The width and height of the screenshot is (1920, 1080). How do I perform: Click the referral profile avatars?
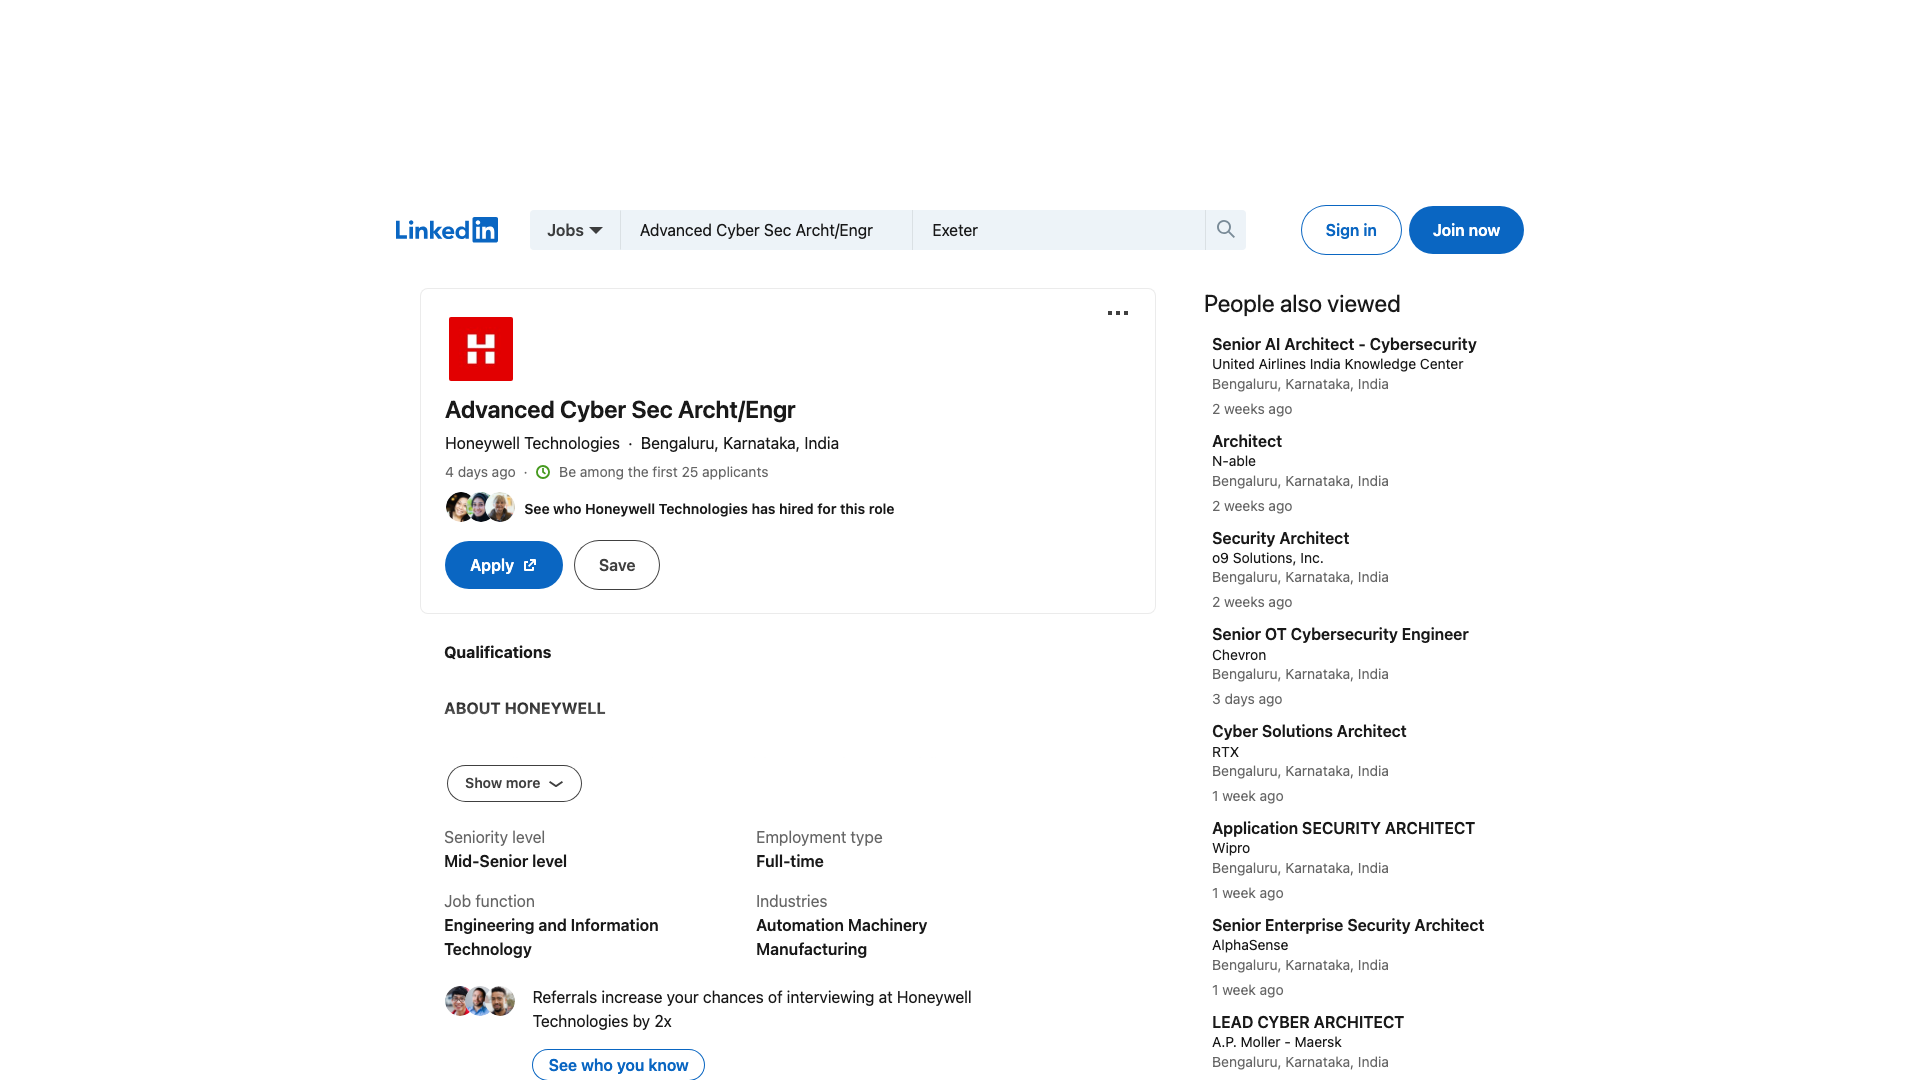[480, 1001]
